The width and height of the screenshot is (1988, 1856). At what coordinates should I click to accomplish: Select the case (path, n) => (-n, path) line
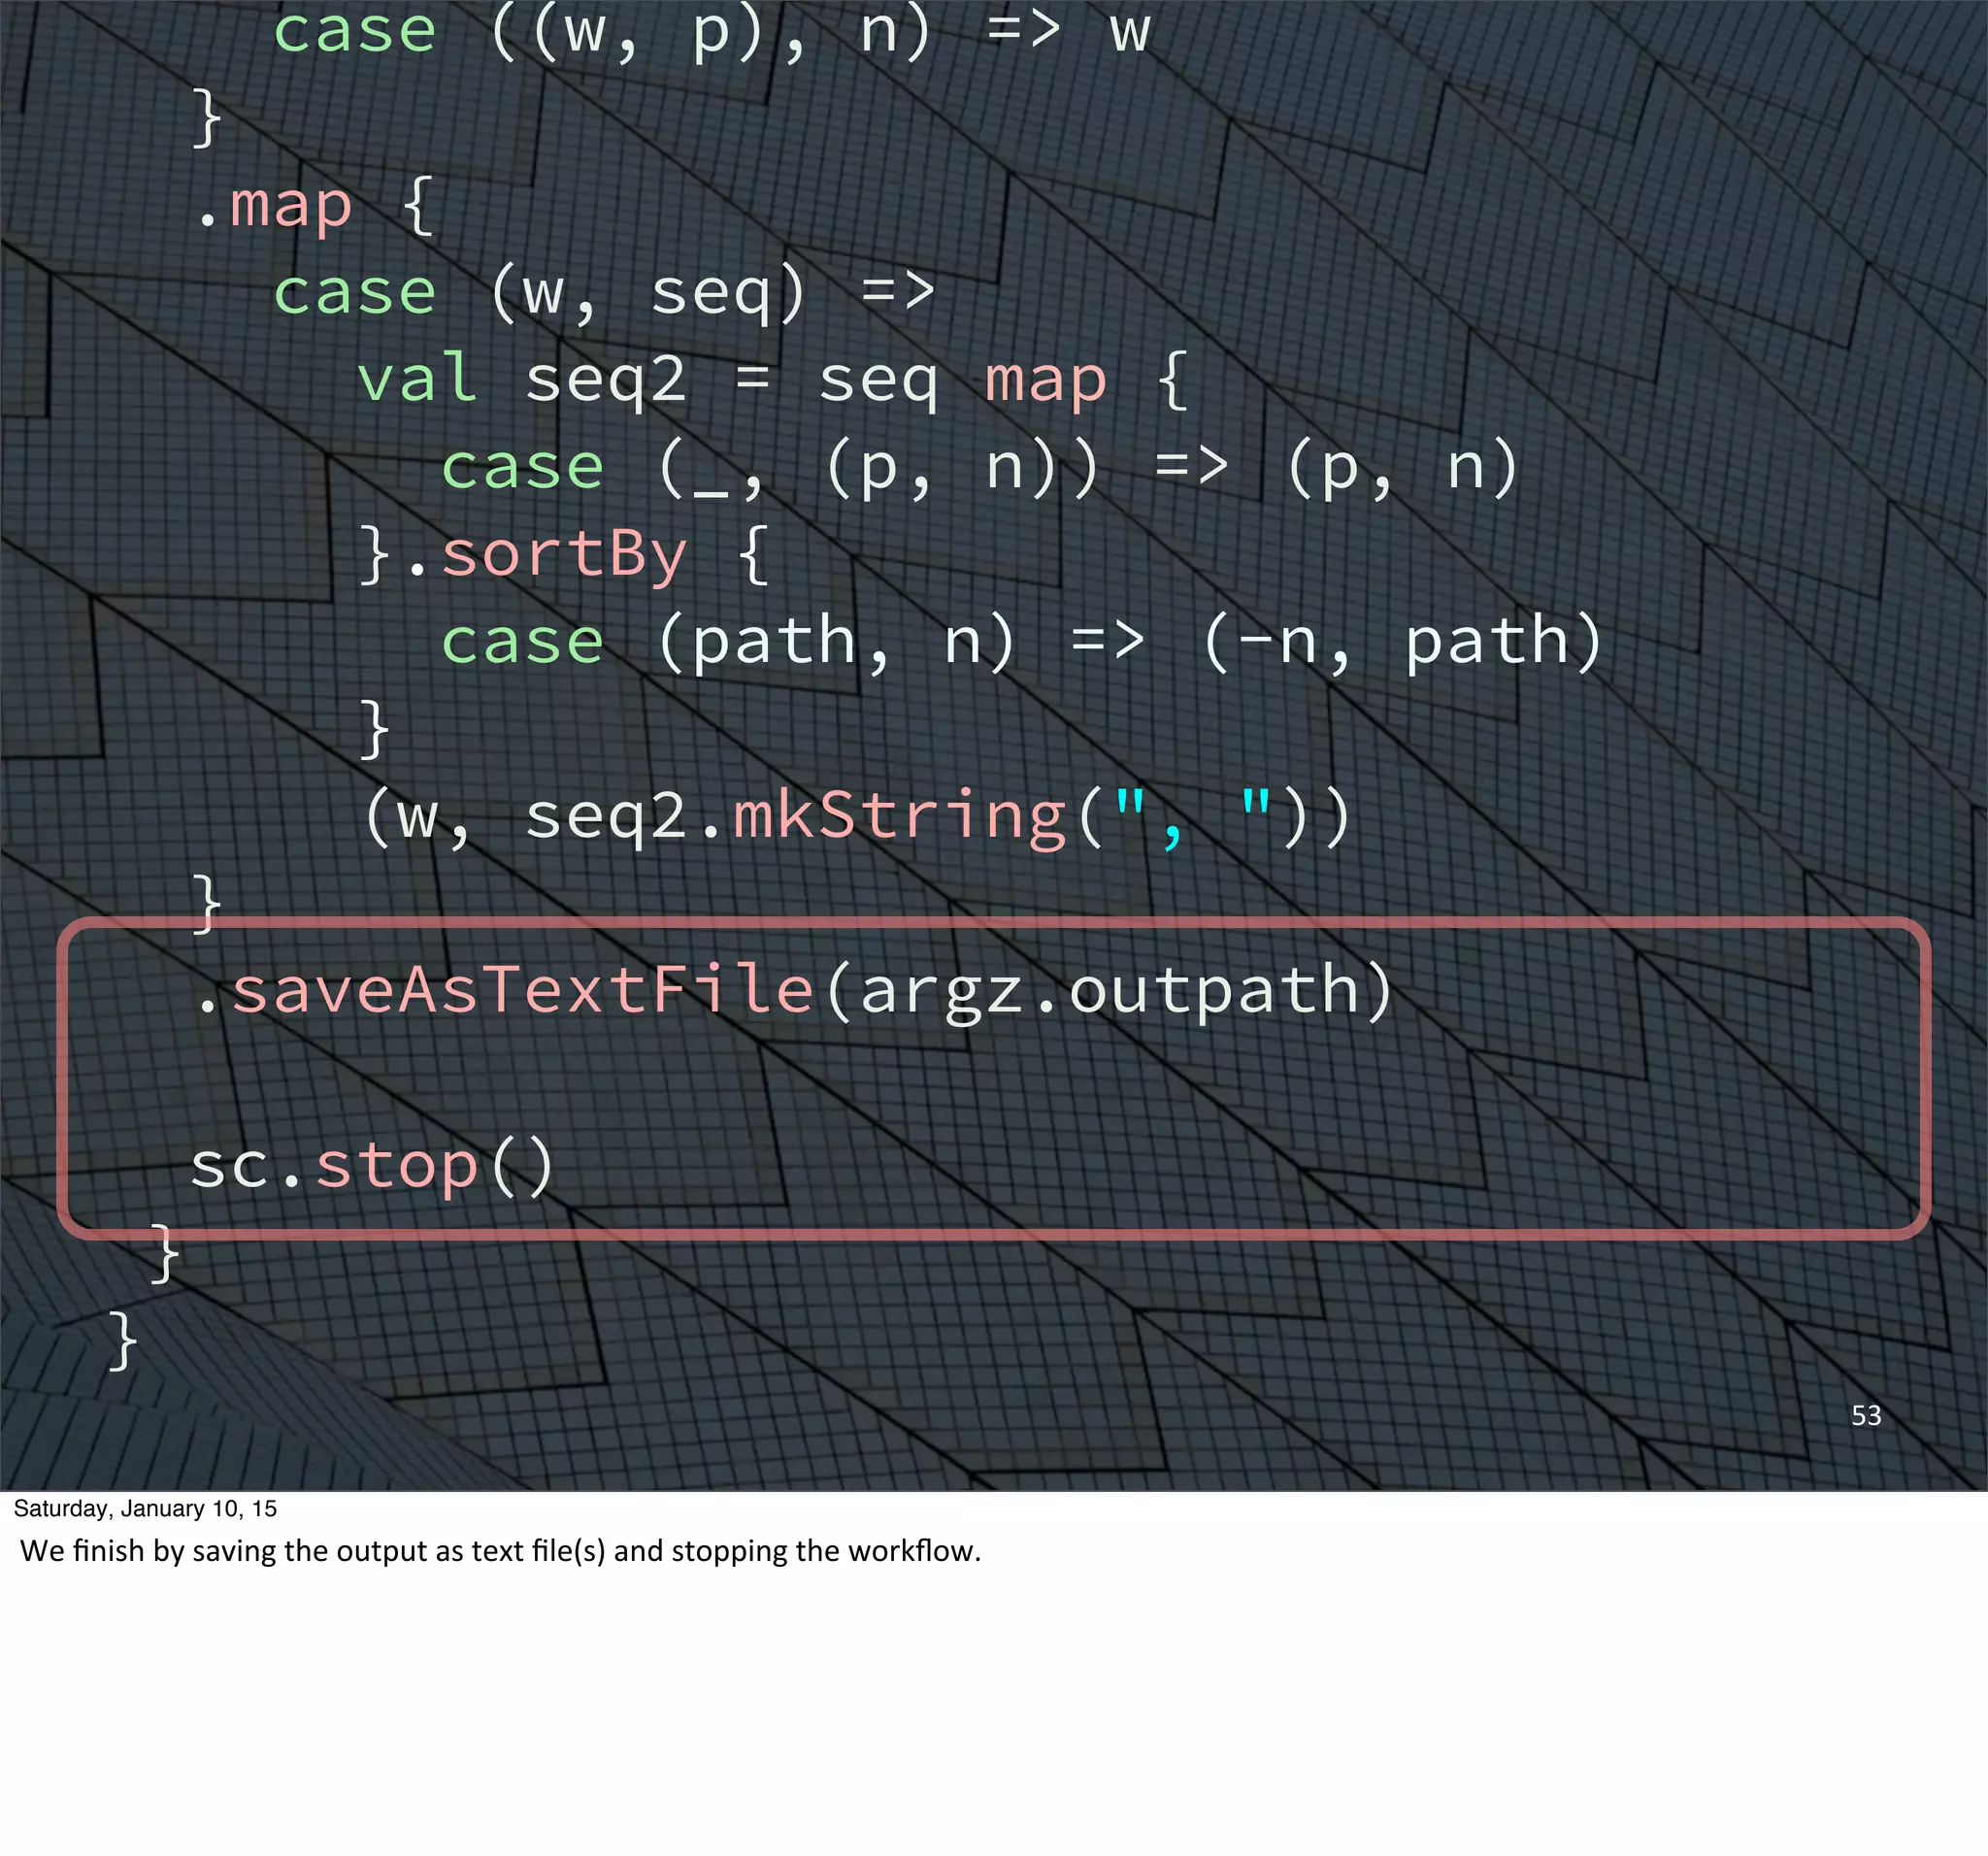(1022, 642)
